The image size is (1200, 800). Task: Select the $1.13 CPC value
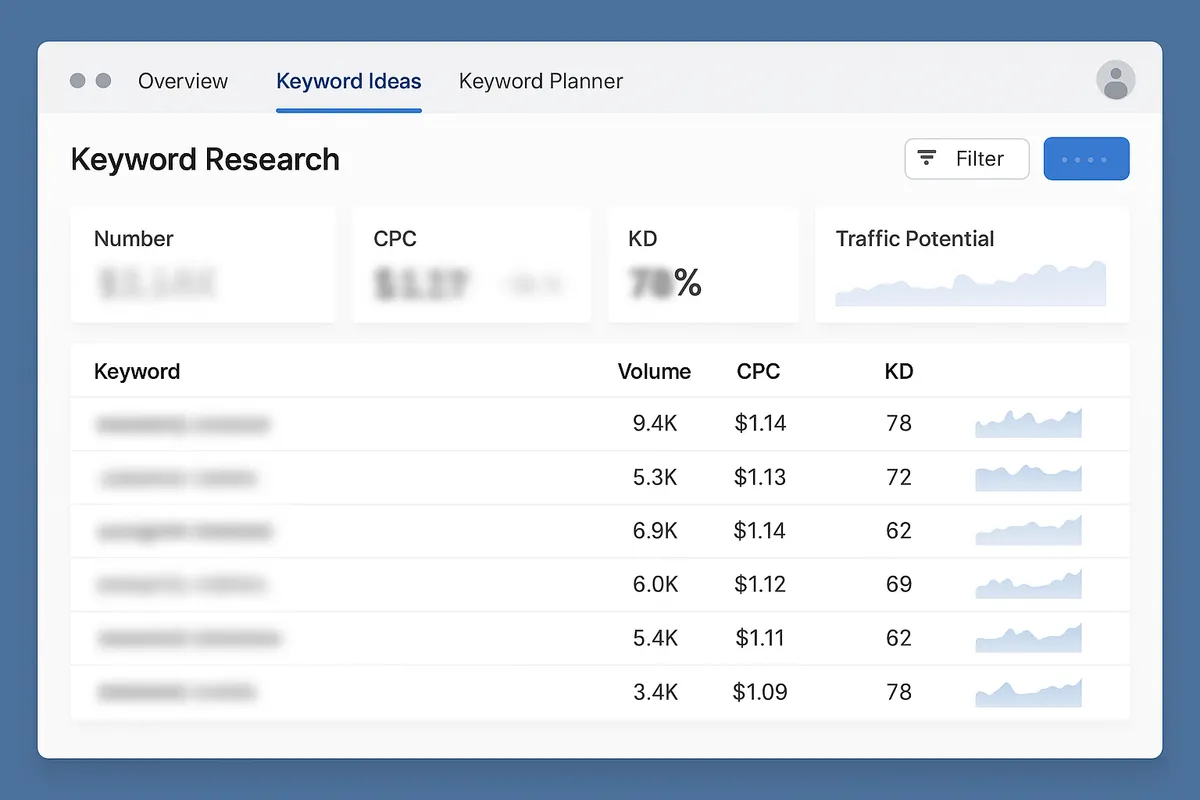(x=760, y=477)
